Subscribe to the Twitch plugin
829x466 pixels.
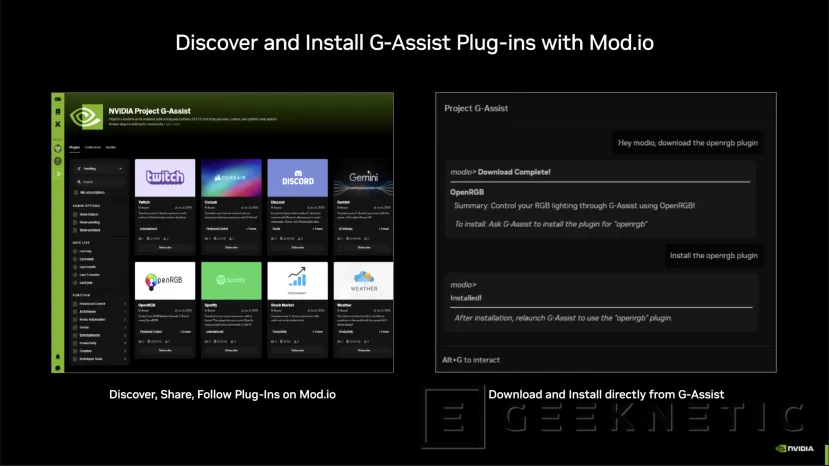pyautogui.click(x=165, y=248)
